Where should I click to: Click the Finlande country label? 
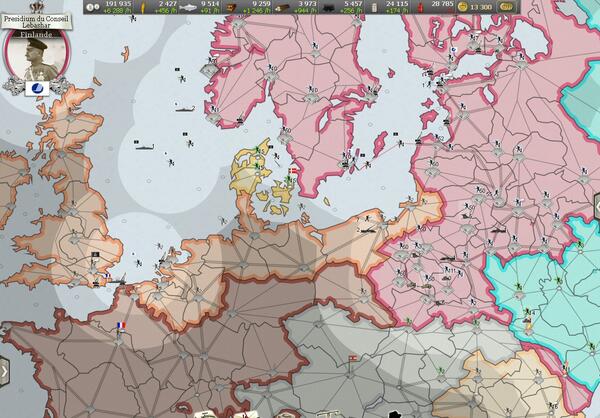click(x=36, y=34)
